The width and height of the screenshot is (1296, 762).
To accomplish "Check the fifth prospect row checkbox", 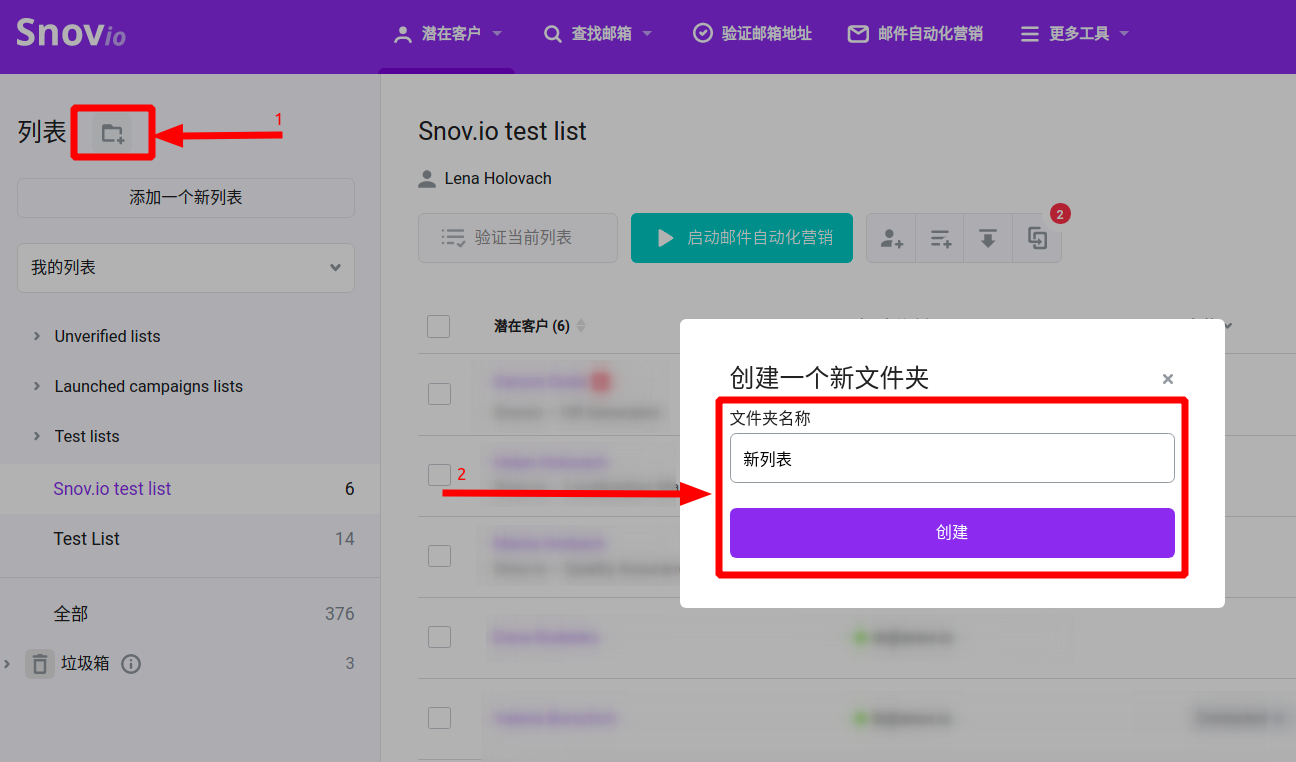I will point(439,717).
